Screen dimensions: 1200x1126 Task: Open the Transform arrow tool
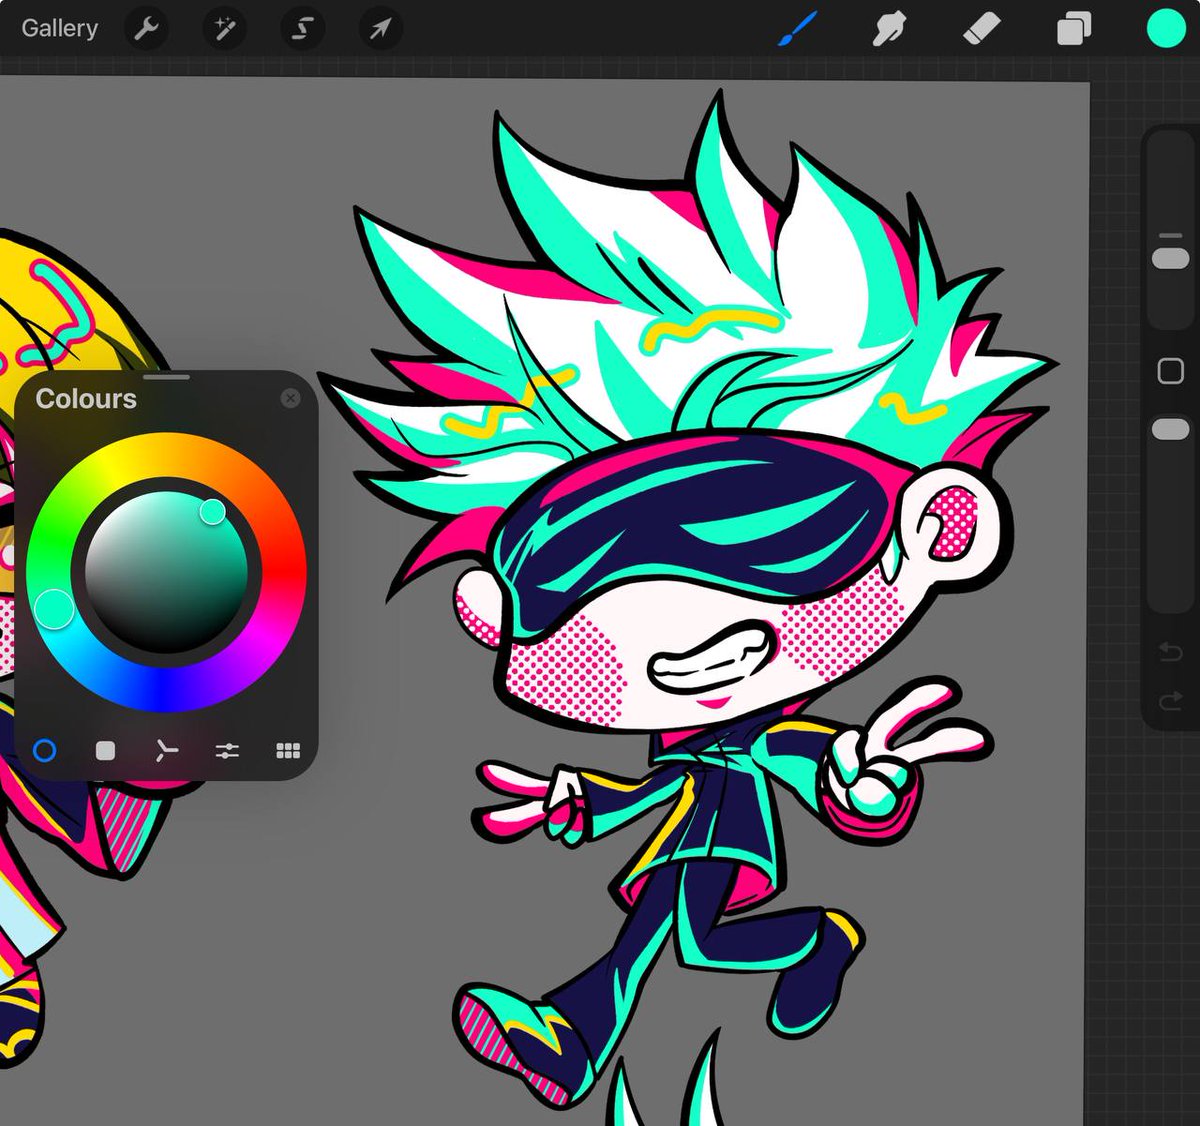click(x=378, y=28)
